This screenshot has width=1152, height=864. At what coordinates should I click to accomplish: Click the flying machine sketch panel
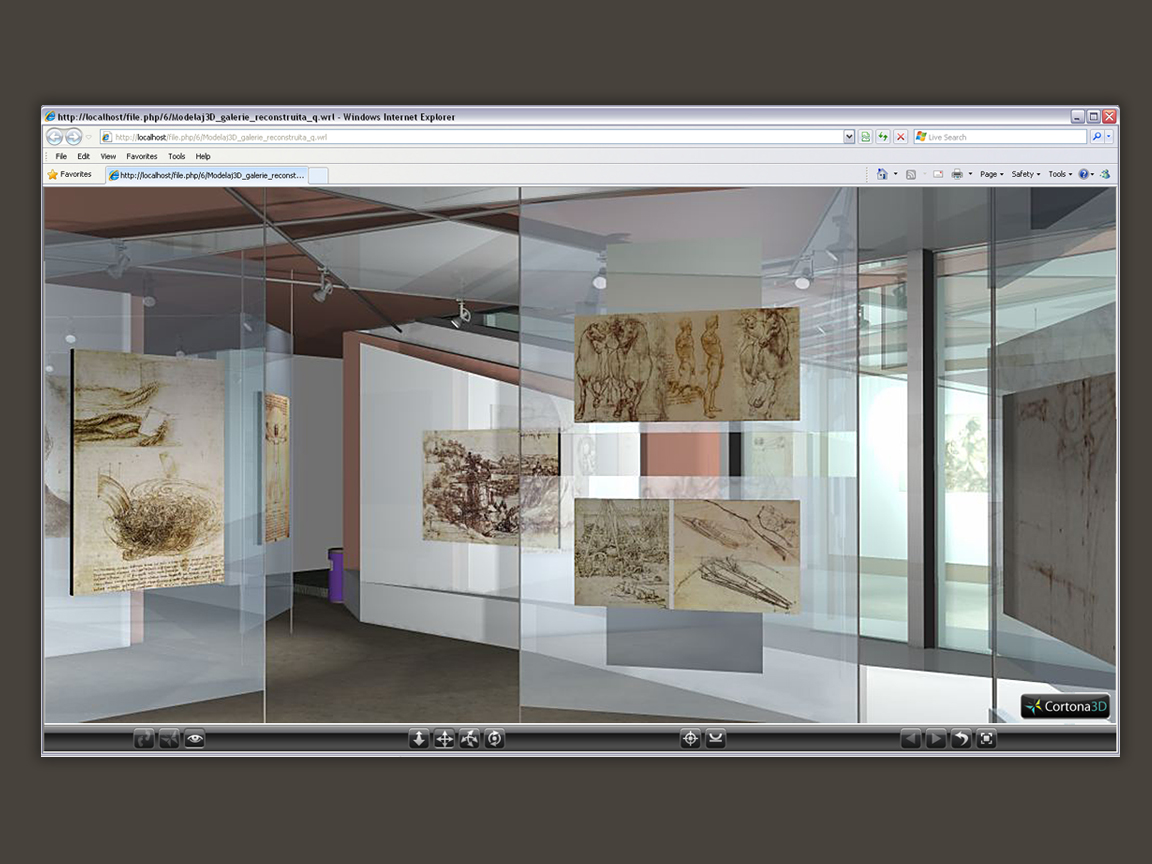737,555
